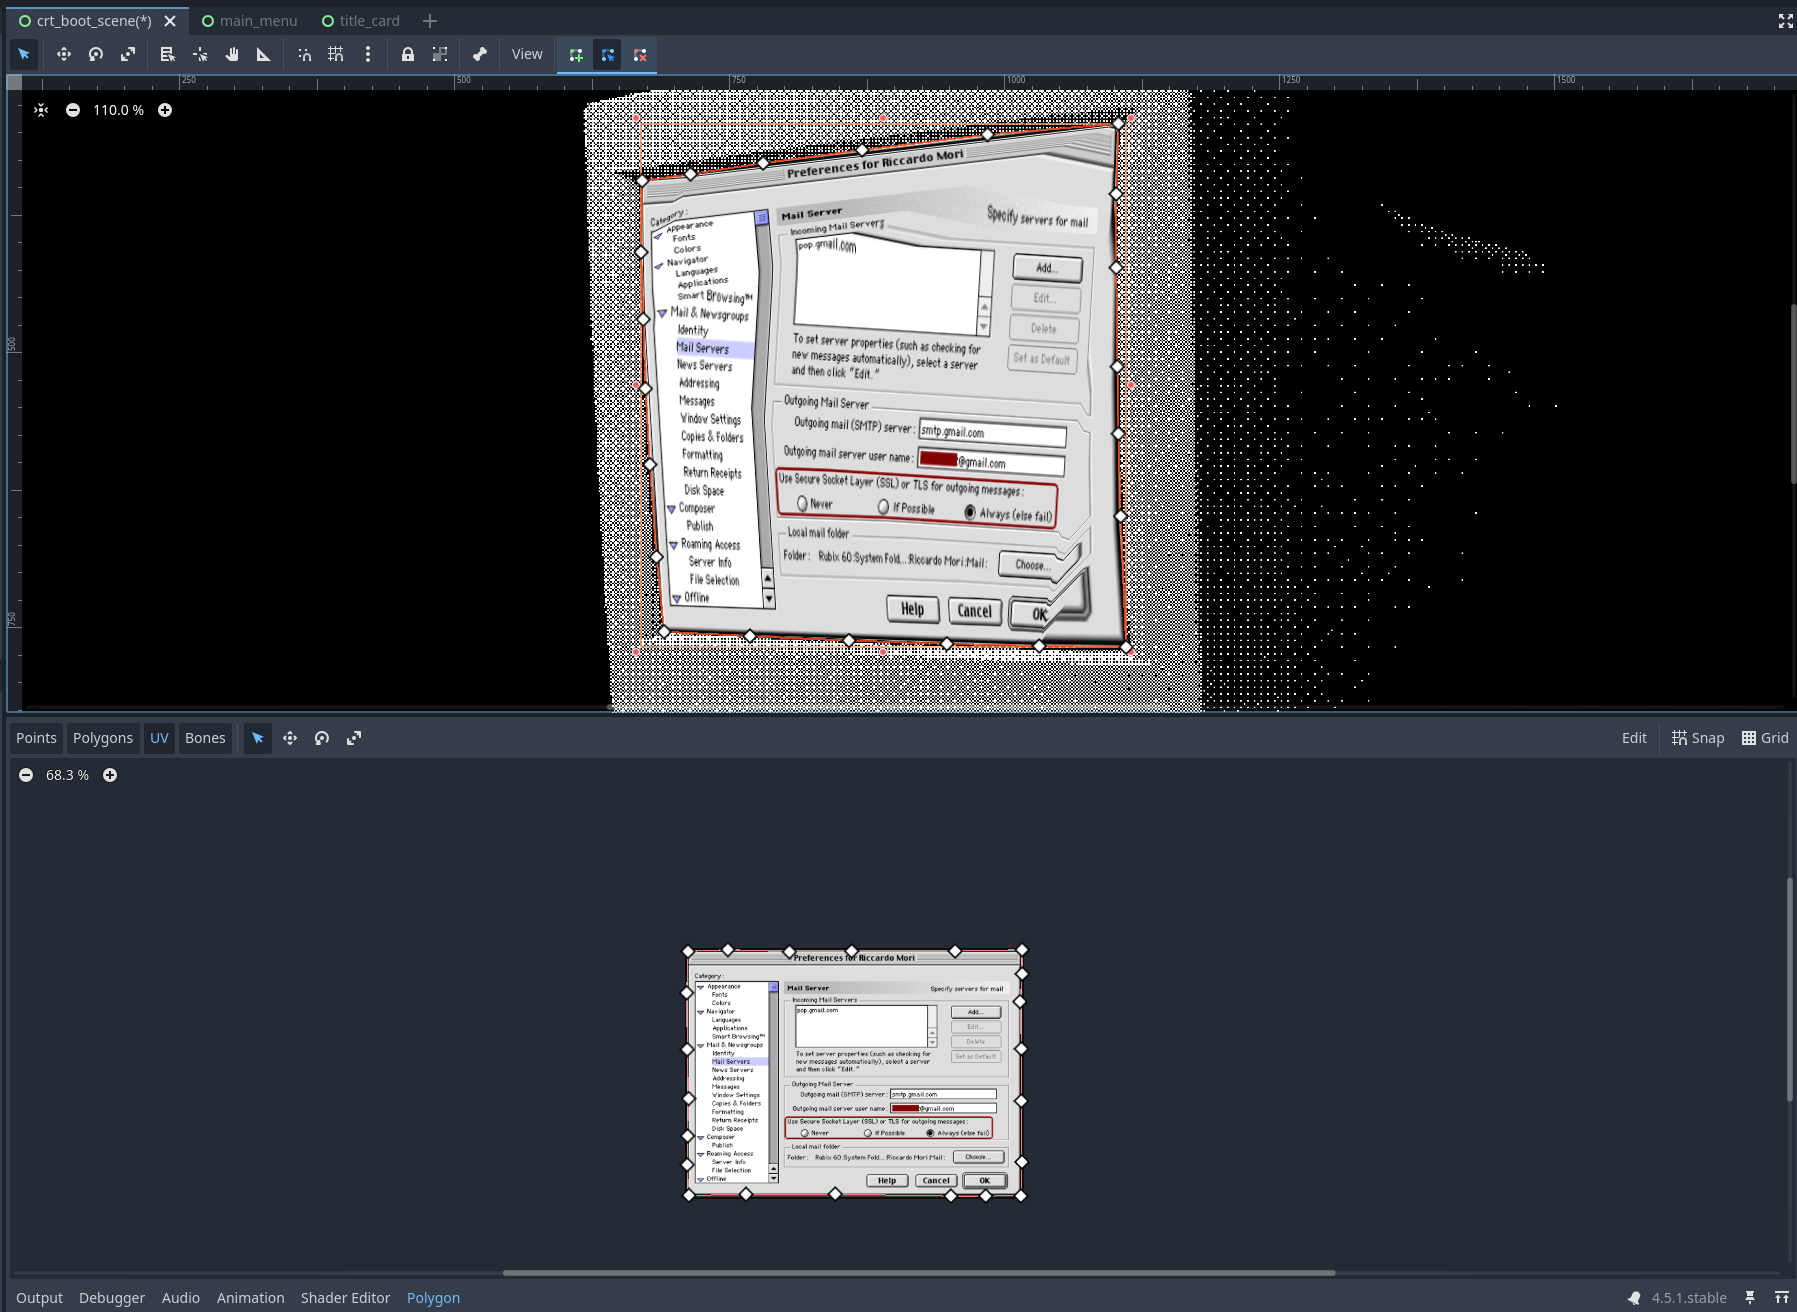
Task: Open the Shader Editor bottom panel tab
Action: (x=345, y=1298)
